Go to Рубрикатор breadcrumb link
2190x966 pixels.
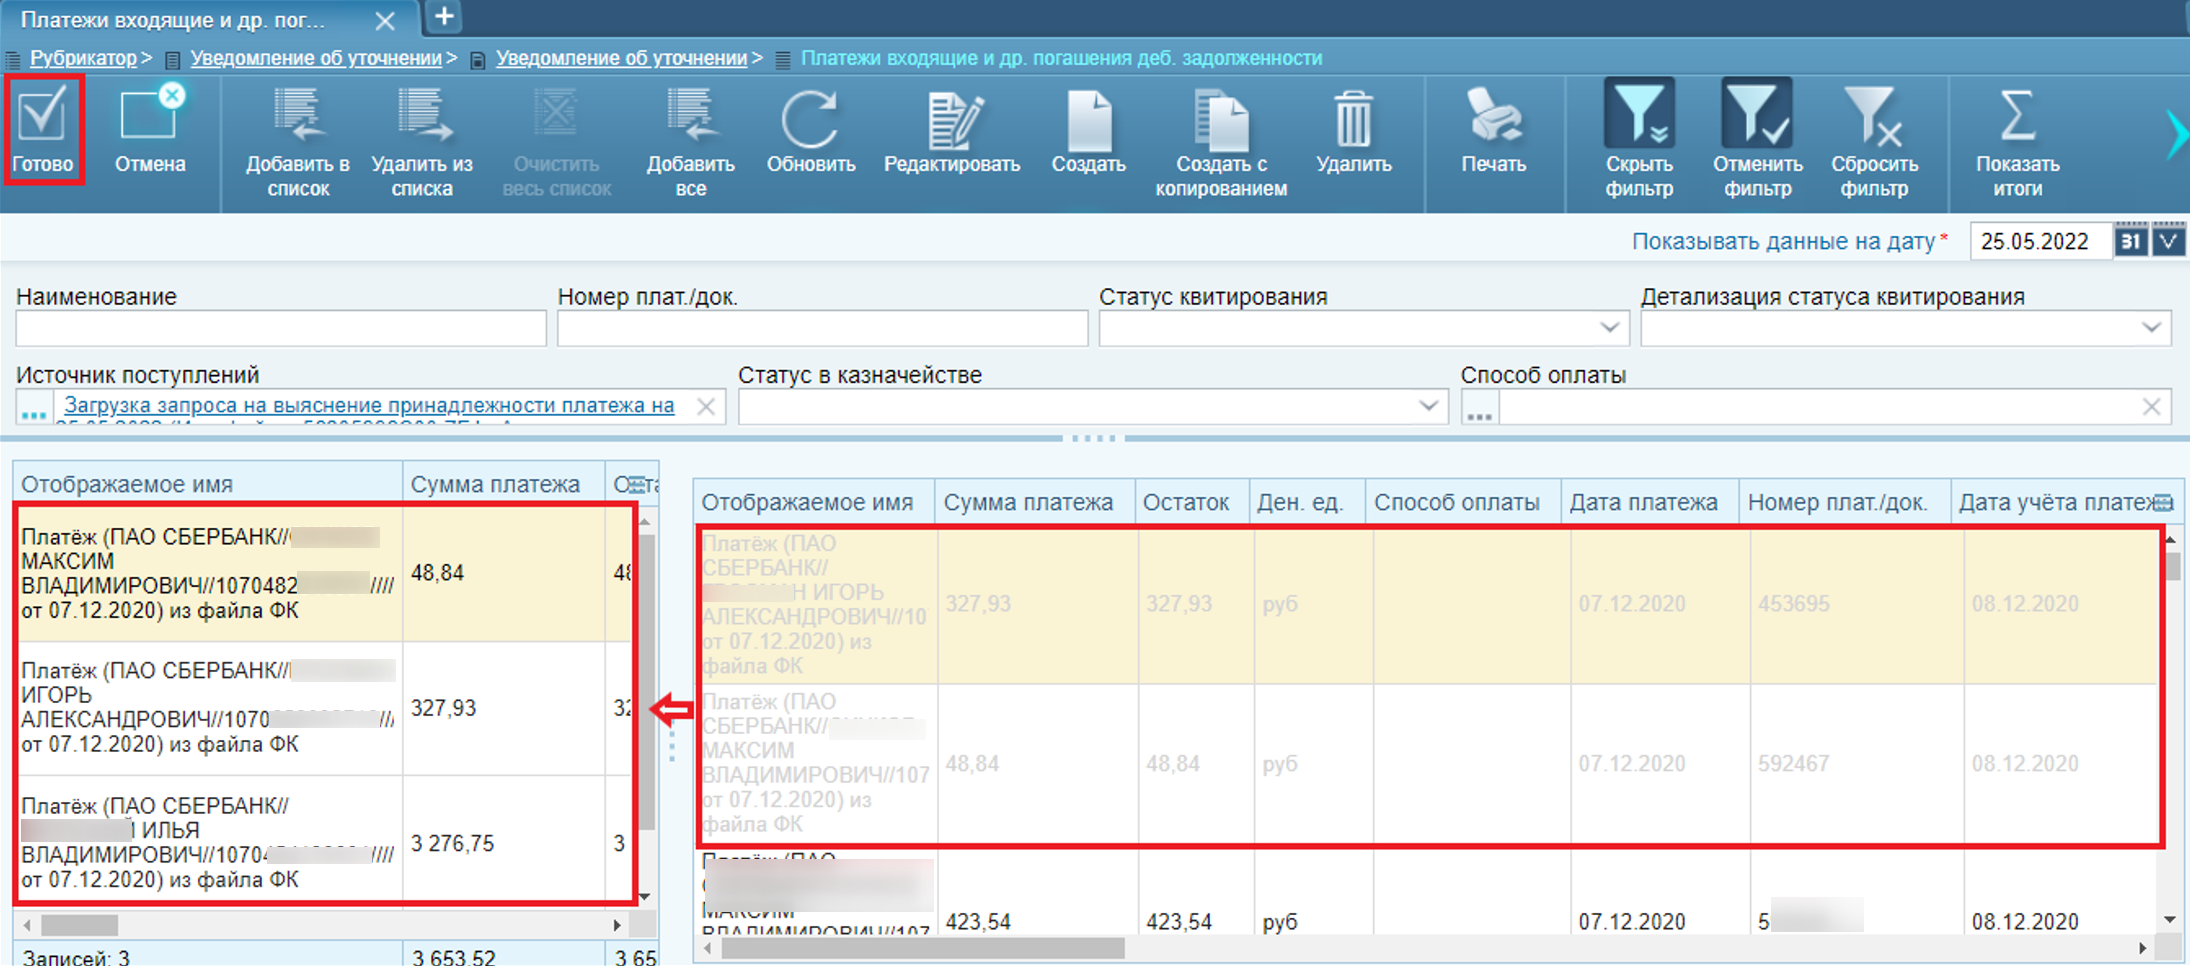(x=83, y=58)
